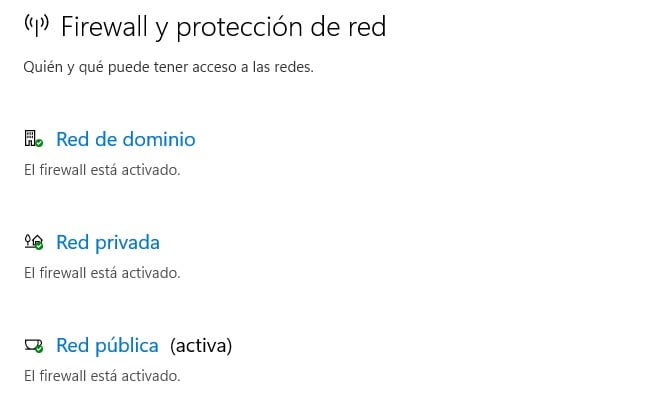Click the word Firewall in the page title

pyautogui.click(x=104, y=27)
